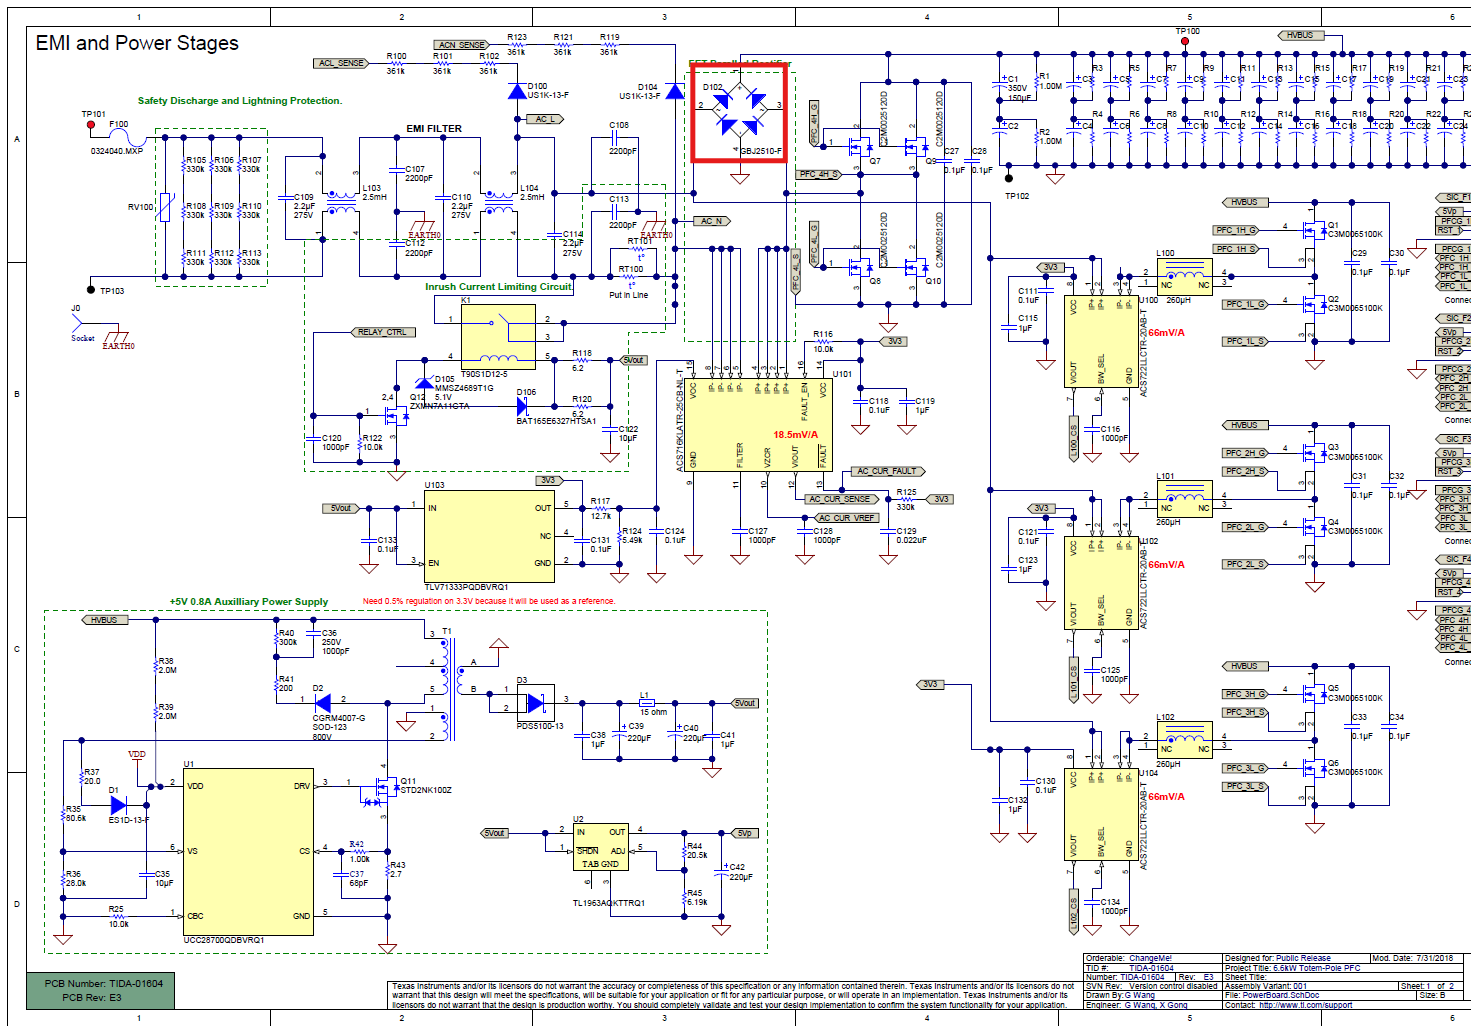Select the ACL_SENSE net port
The width and height of the screenshot is (1471, 1026).
pyautogui.click(x=341, y=63)
